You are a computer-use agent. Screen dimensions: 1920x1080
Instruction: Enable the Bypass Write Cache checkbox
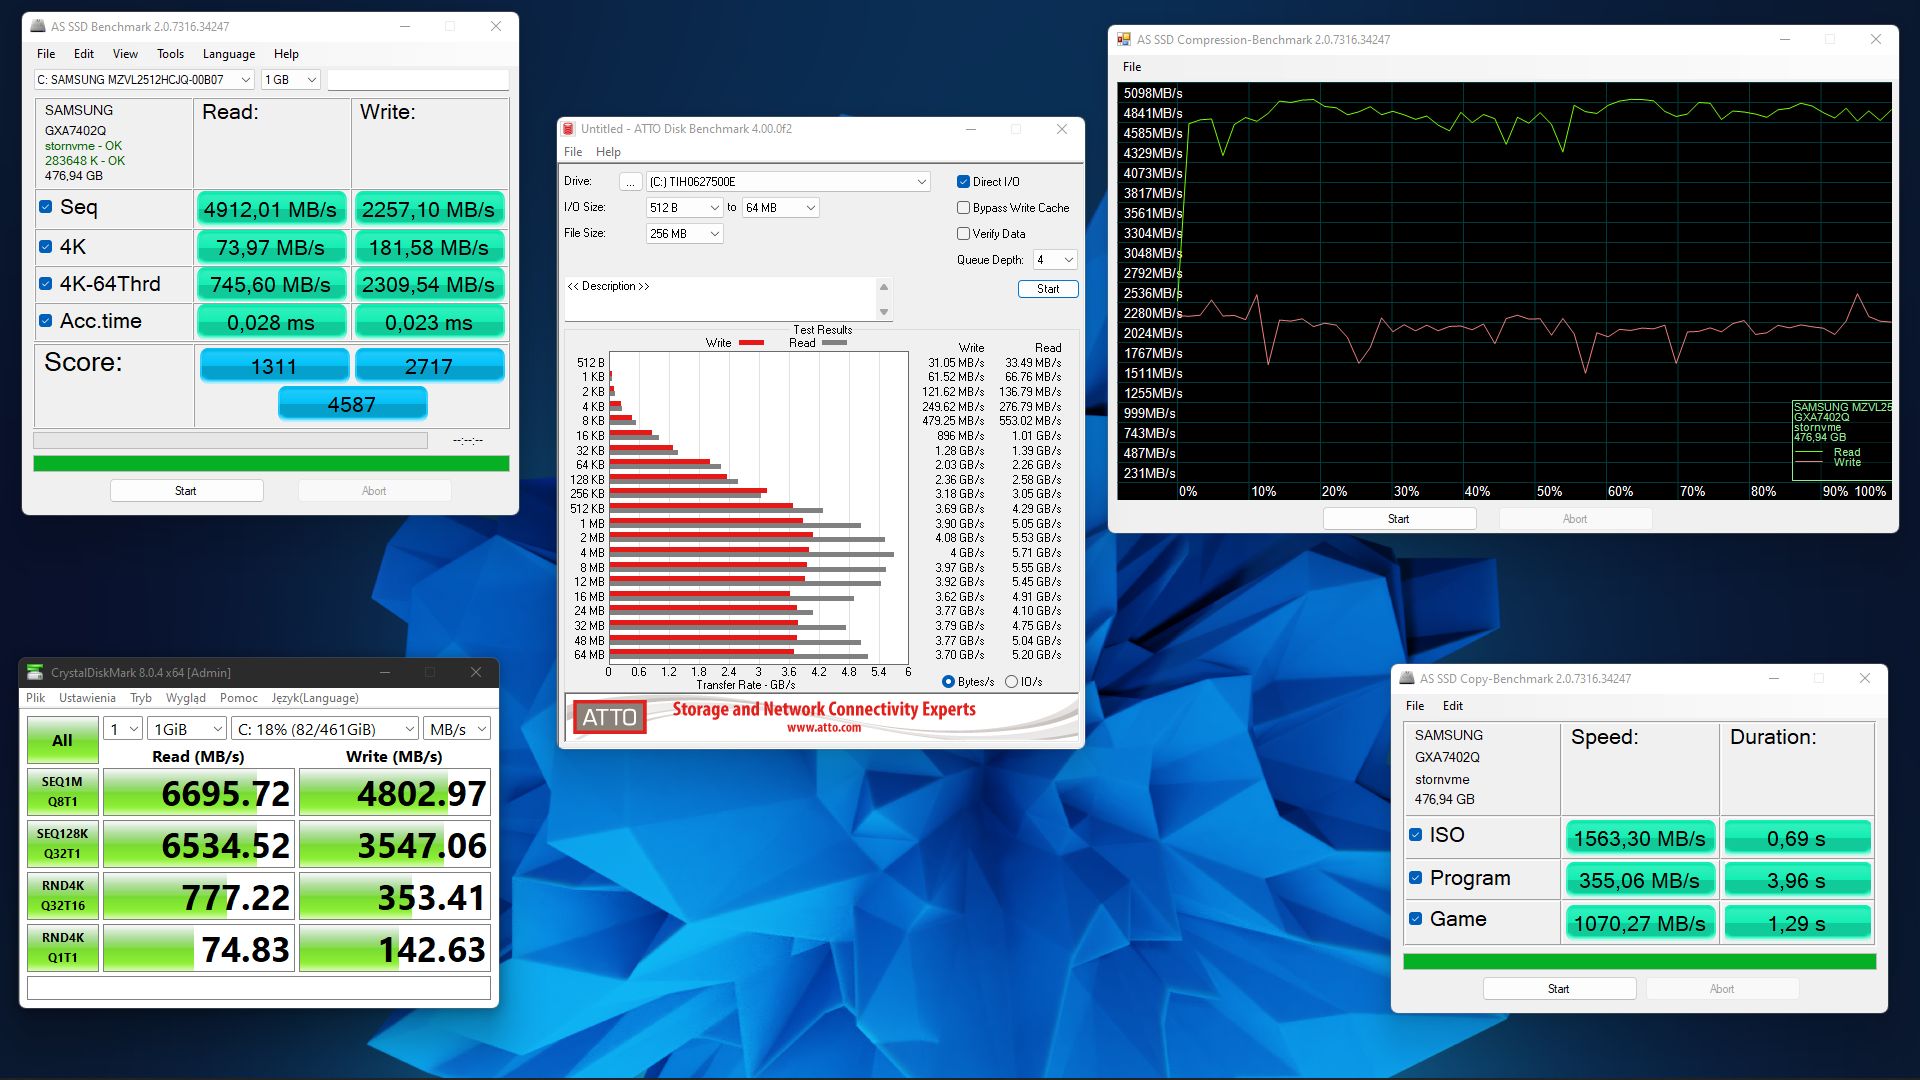click(963, 208)
